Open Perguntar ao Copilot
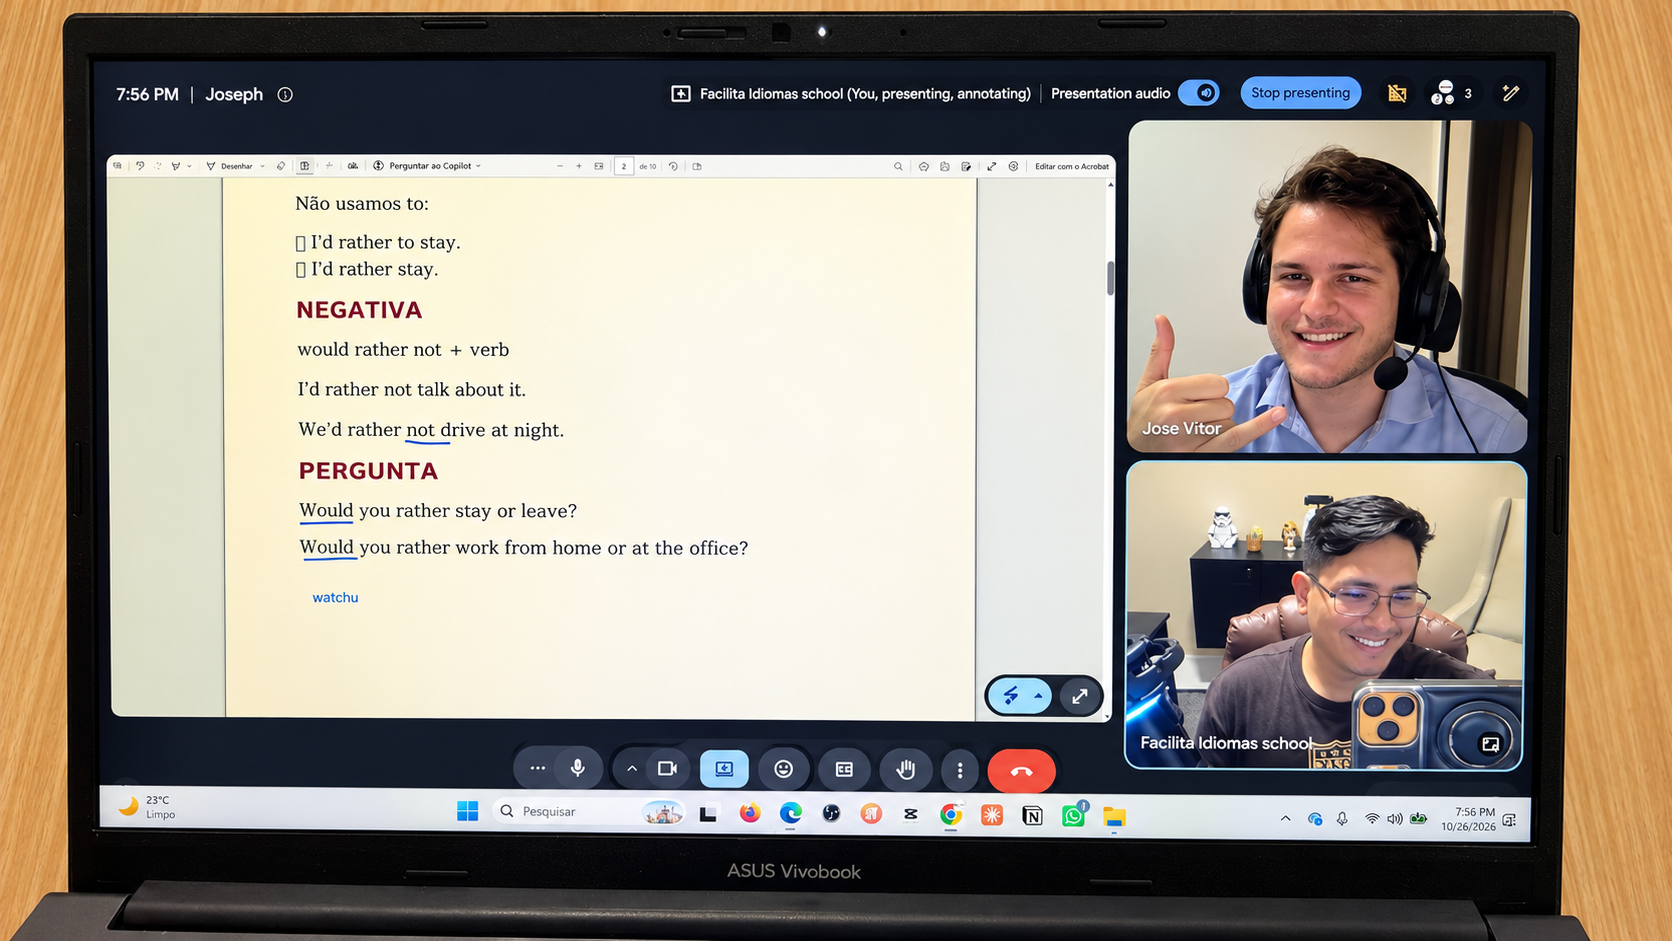Viewport: 1672px width, 941px height. 422,166
